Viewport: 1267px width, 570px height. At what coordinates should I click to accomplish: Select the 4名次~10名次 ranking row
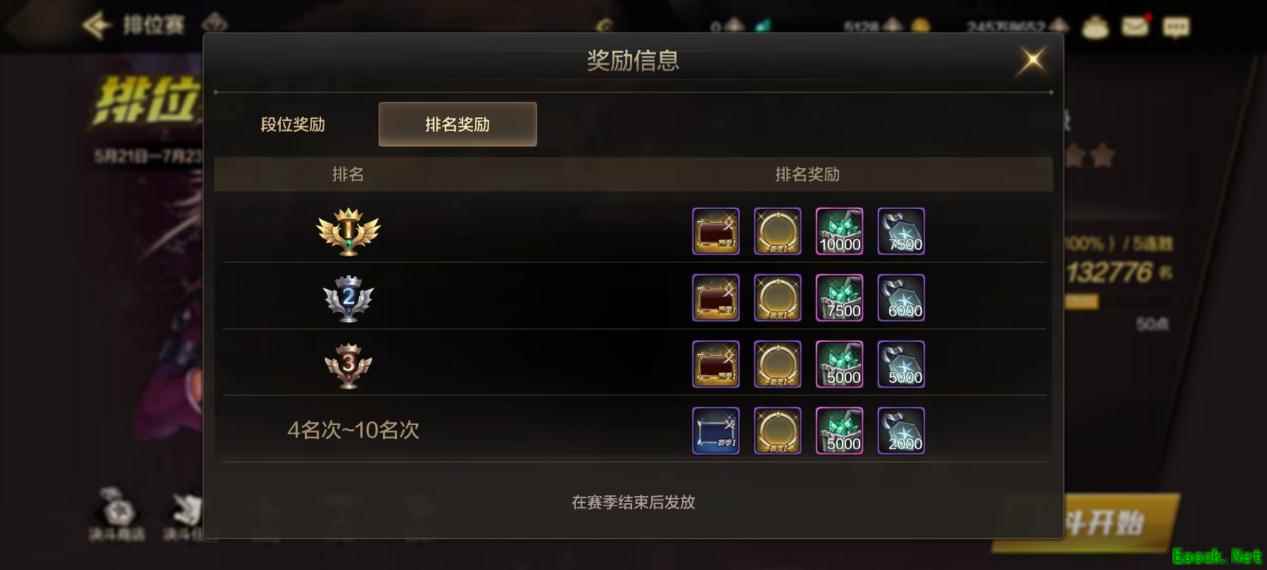pyautogui.click(x=632, y=430)
